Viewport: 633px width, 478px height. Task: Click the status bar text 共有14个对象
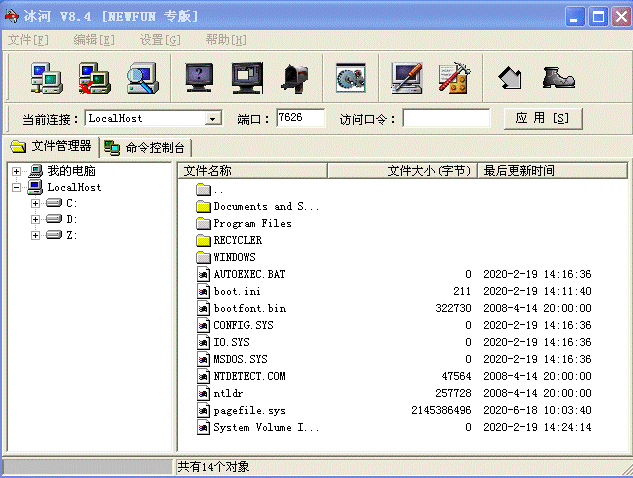(x=214, y=467)
